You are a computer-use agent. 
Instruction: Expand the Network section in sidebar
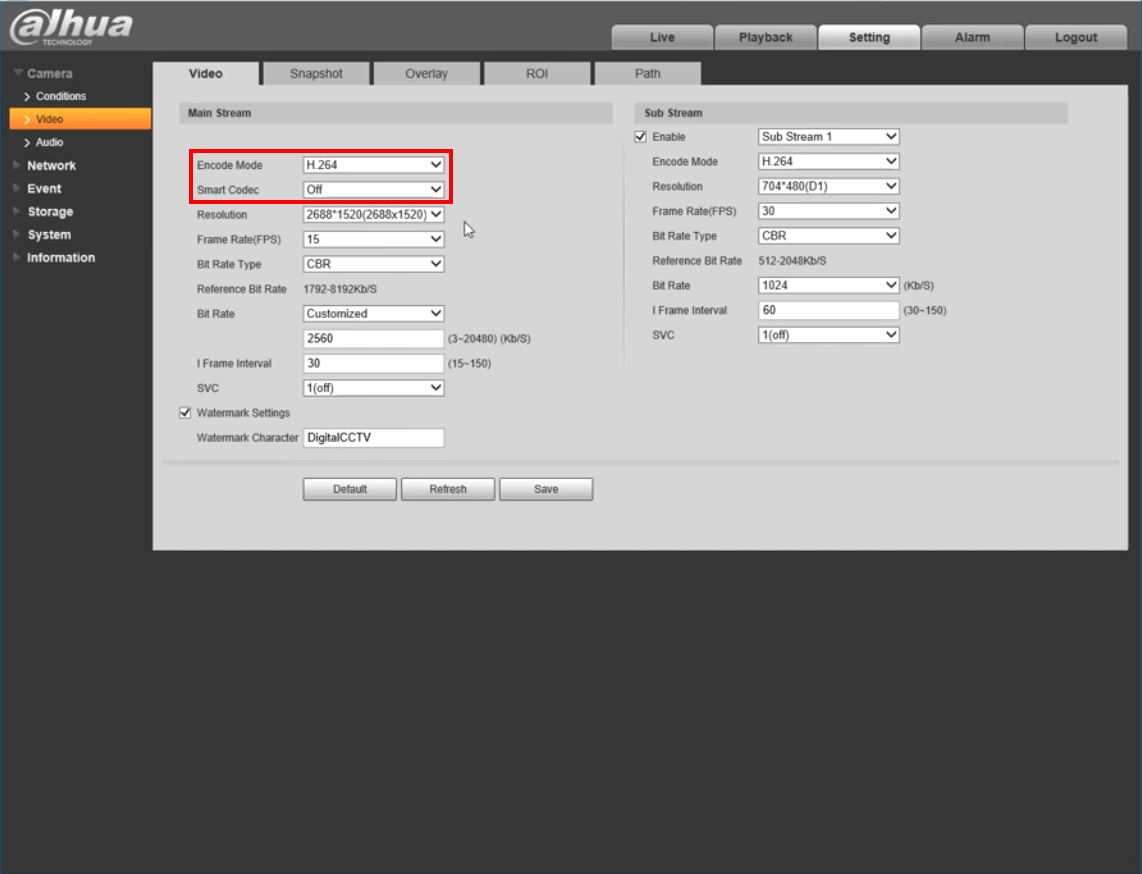[49, 165]
